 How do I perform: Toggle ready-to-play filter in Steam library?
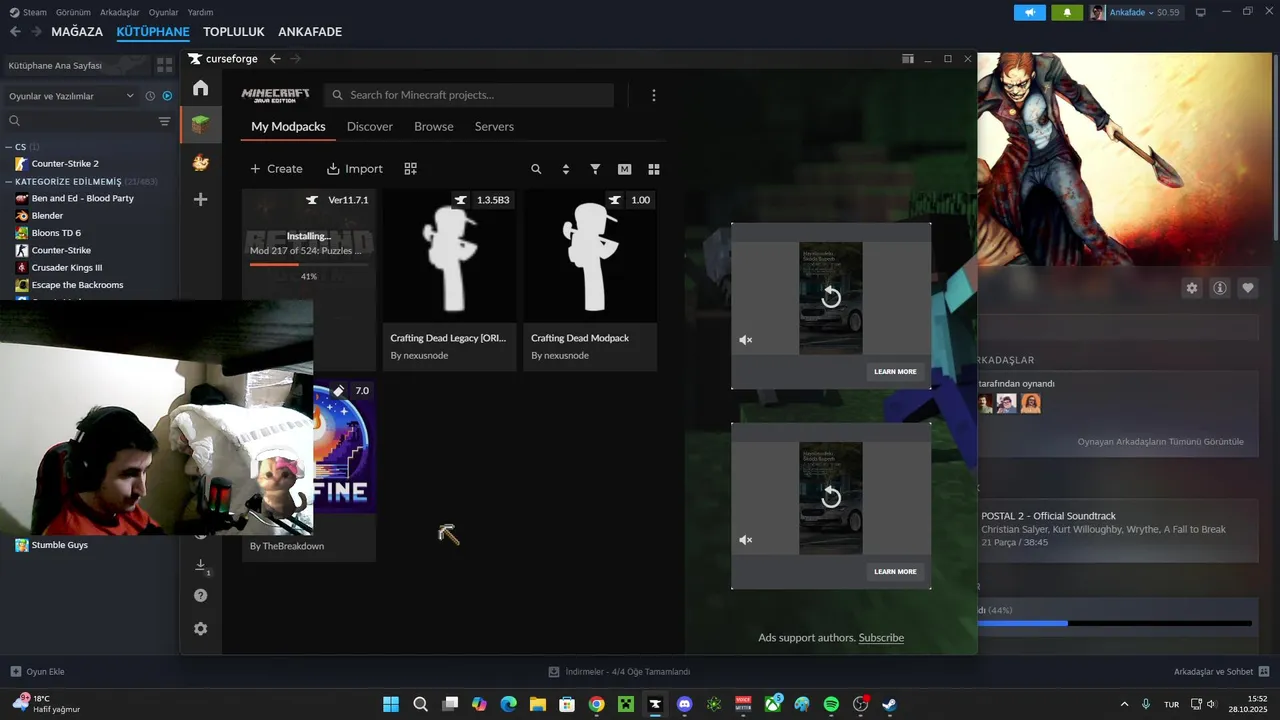pyautogui.click(x=167, y=96)
